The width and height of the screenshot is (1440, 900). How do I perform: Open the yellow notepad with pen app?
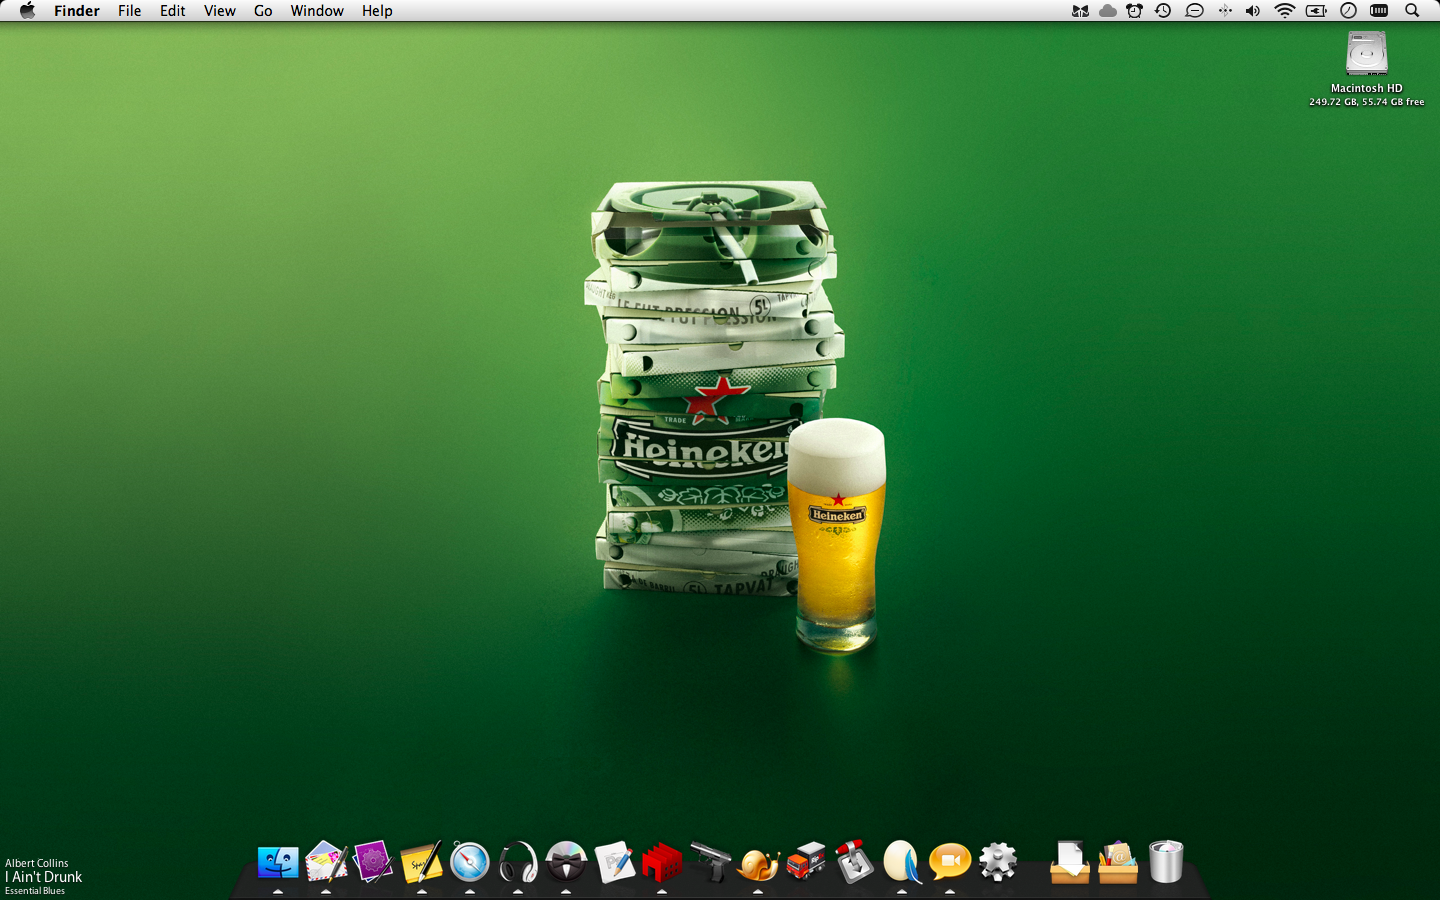pyautogui.click(x=421, y=862)
